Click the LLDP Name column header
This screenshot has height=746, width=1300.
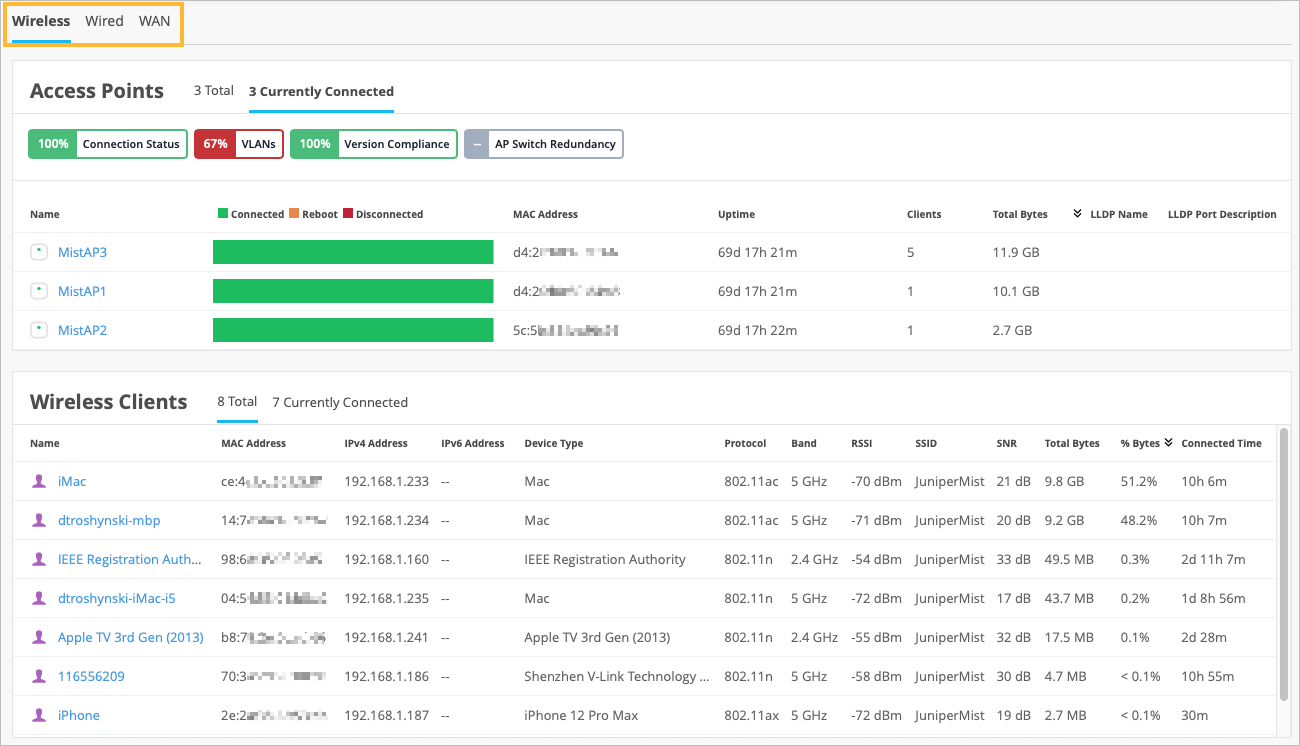1119,214
